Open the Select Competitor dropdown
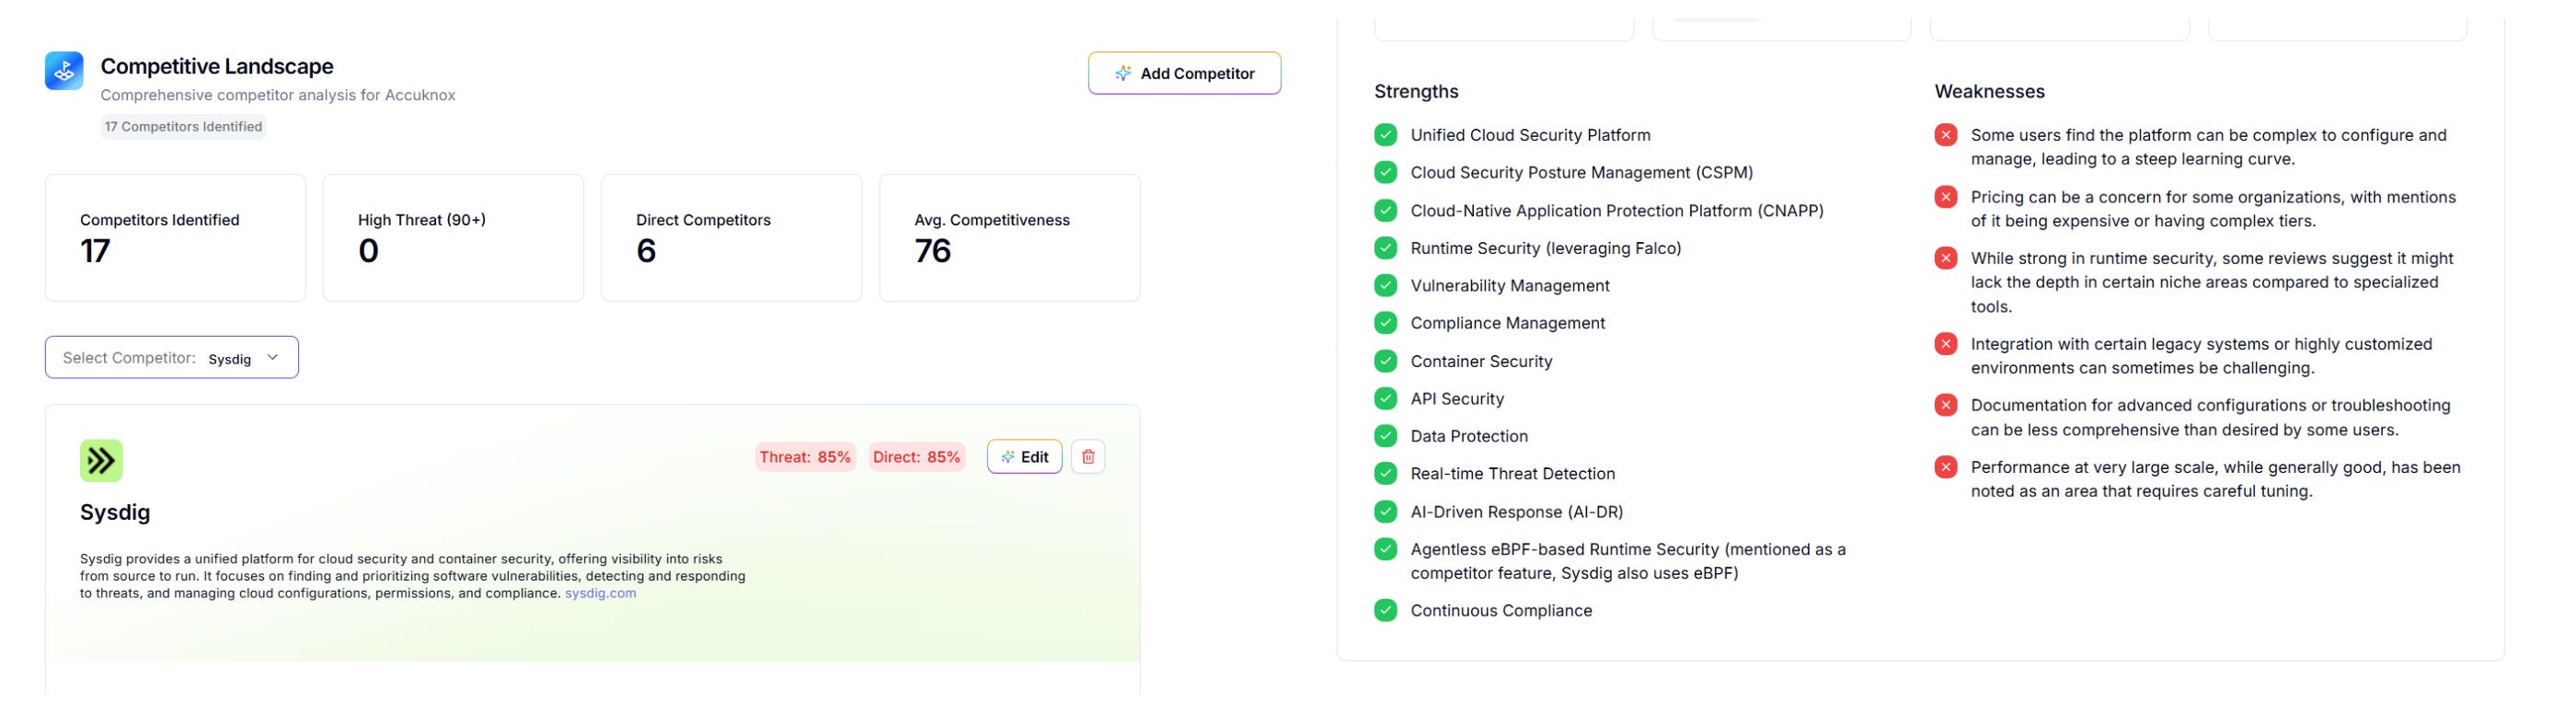Viewport: 2576px width, 713px height. pyautogui.click(x=172, y=357)
